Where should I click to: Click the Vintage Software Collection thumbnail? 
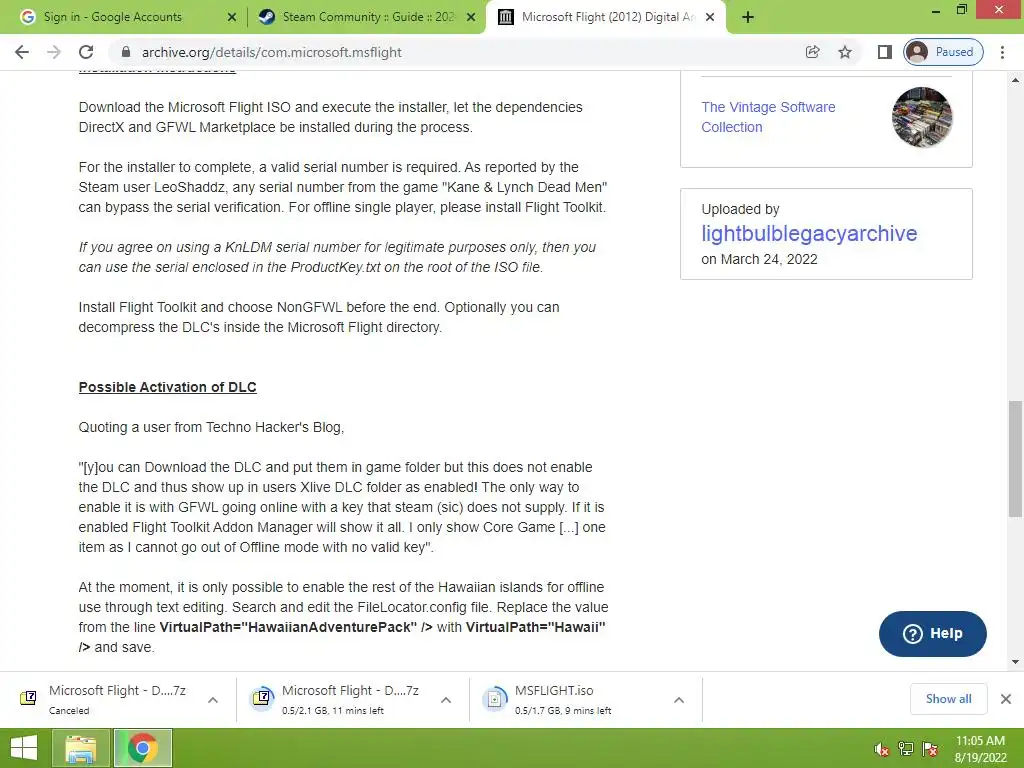(x=922, y=118)
